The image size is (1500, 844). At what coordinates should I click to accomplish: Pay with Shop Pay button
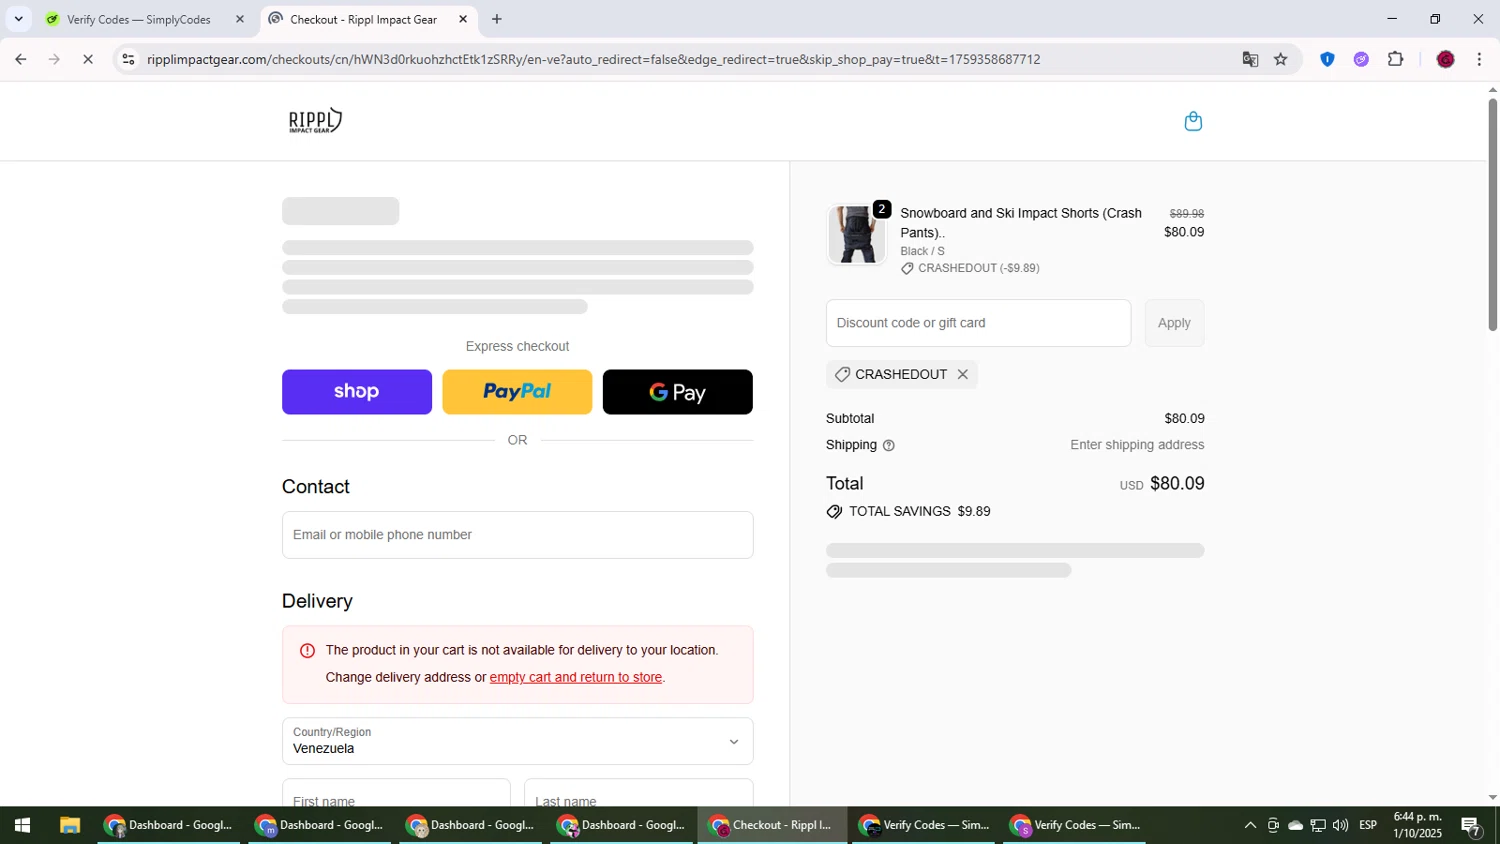pos(357,392)
